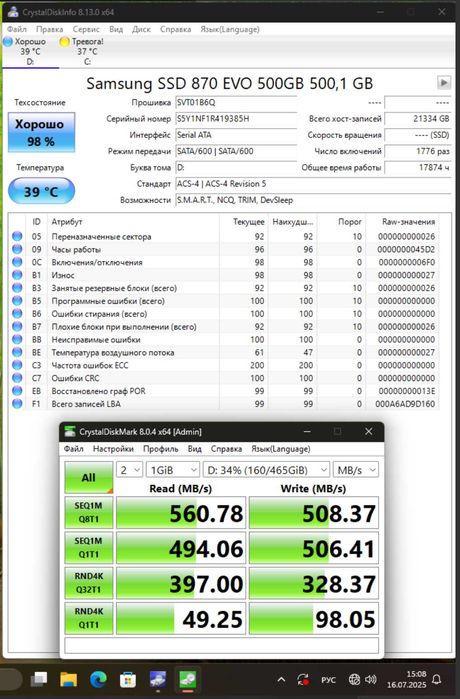
Task: Click status icon of C3 Частота ошибок ECC
Action: coord(17,365)
